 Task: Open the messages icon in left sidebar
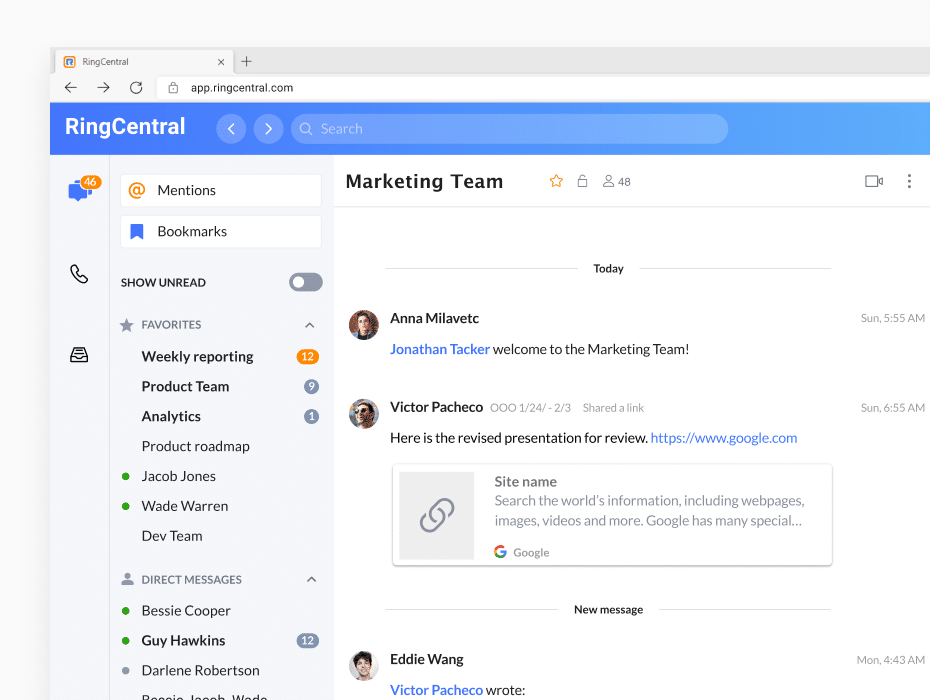tap(78, 190)
